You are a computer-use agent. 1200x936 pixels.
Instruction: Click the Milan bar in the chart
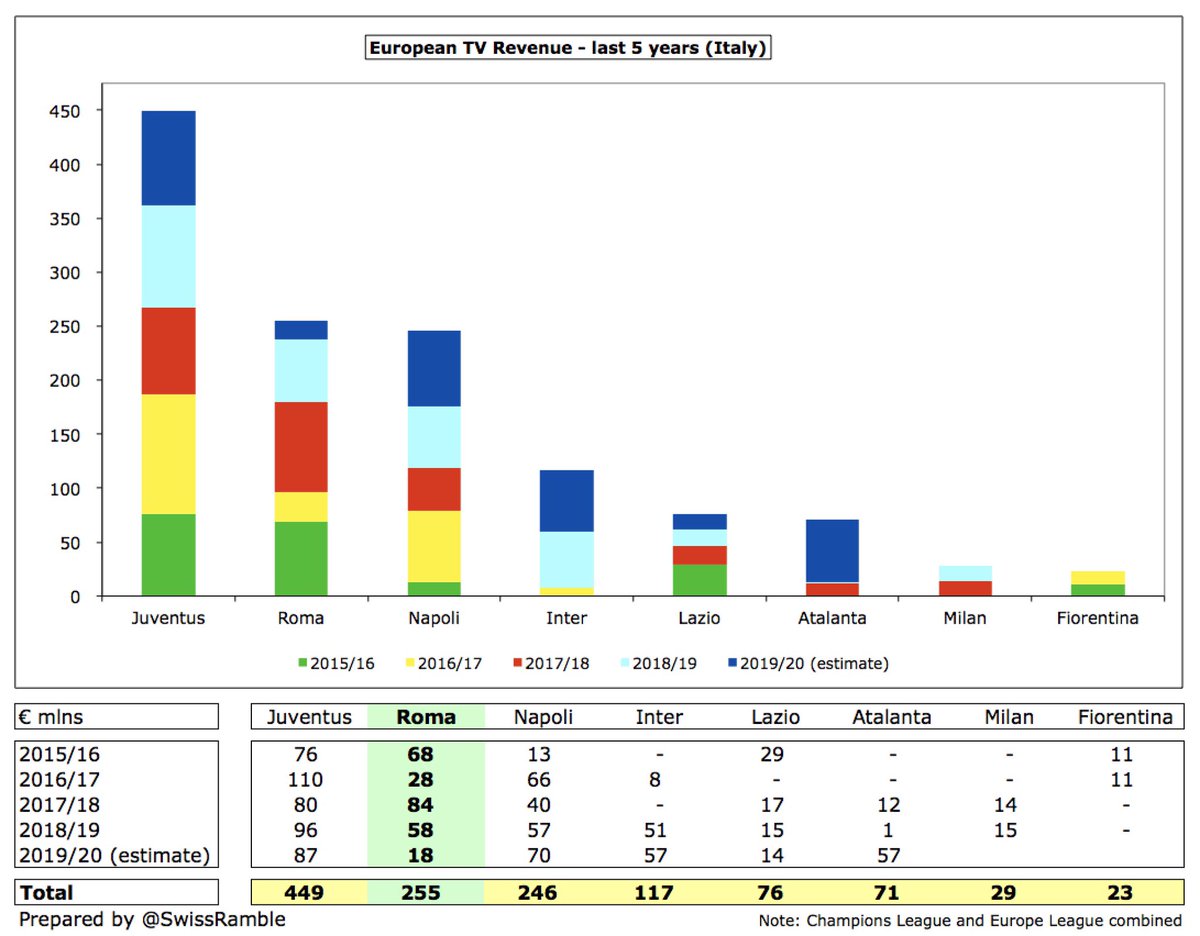click(x=964, y=581)
